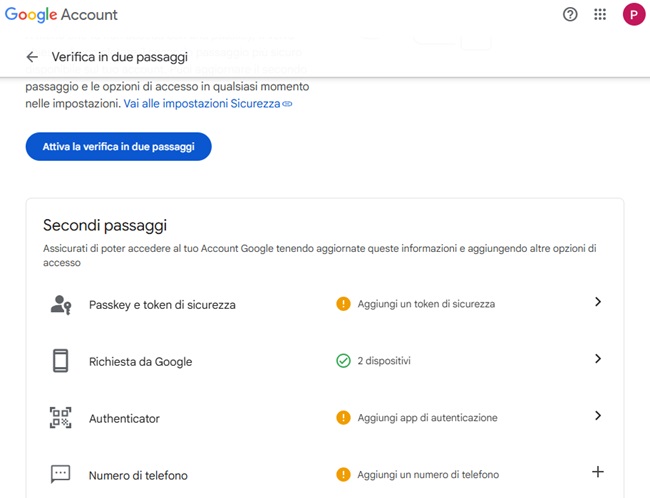This screenshot has width=650, height=498.
Task: Add a phone number with plus icon
Action: [x=598, y=472]
